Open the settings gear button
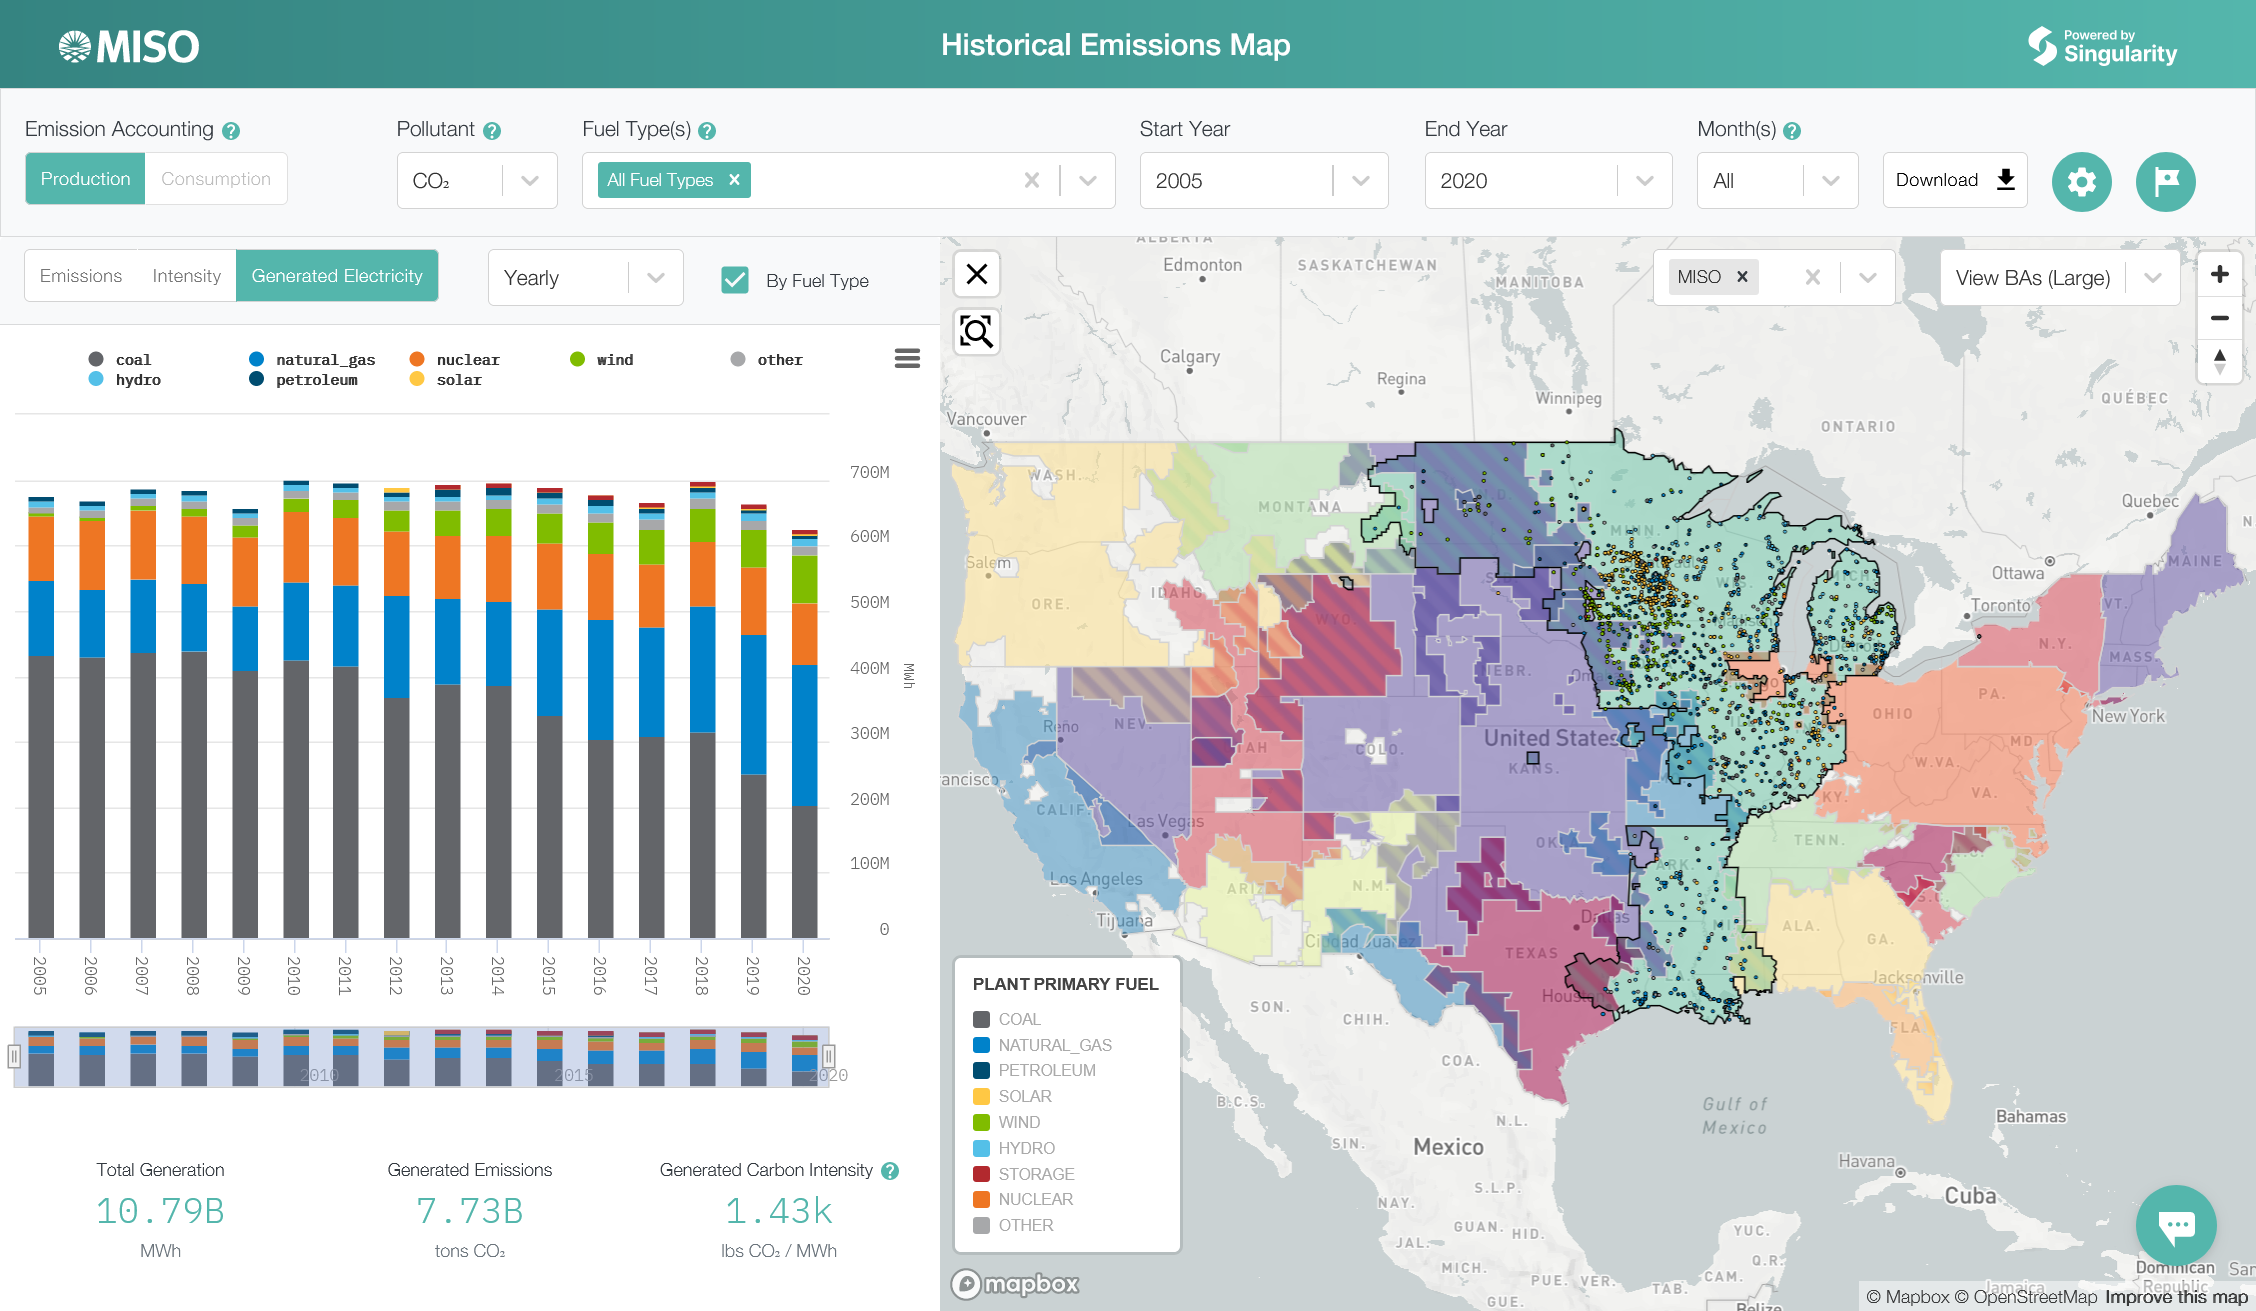Viewport: 2256px width, 1311px height. pyautogui.click(x=2081, y=181)
